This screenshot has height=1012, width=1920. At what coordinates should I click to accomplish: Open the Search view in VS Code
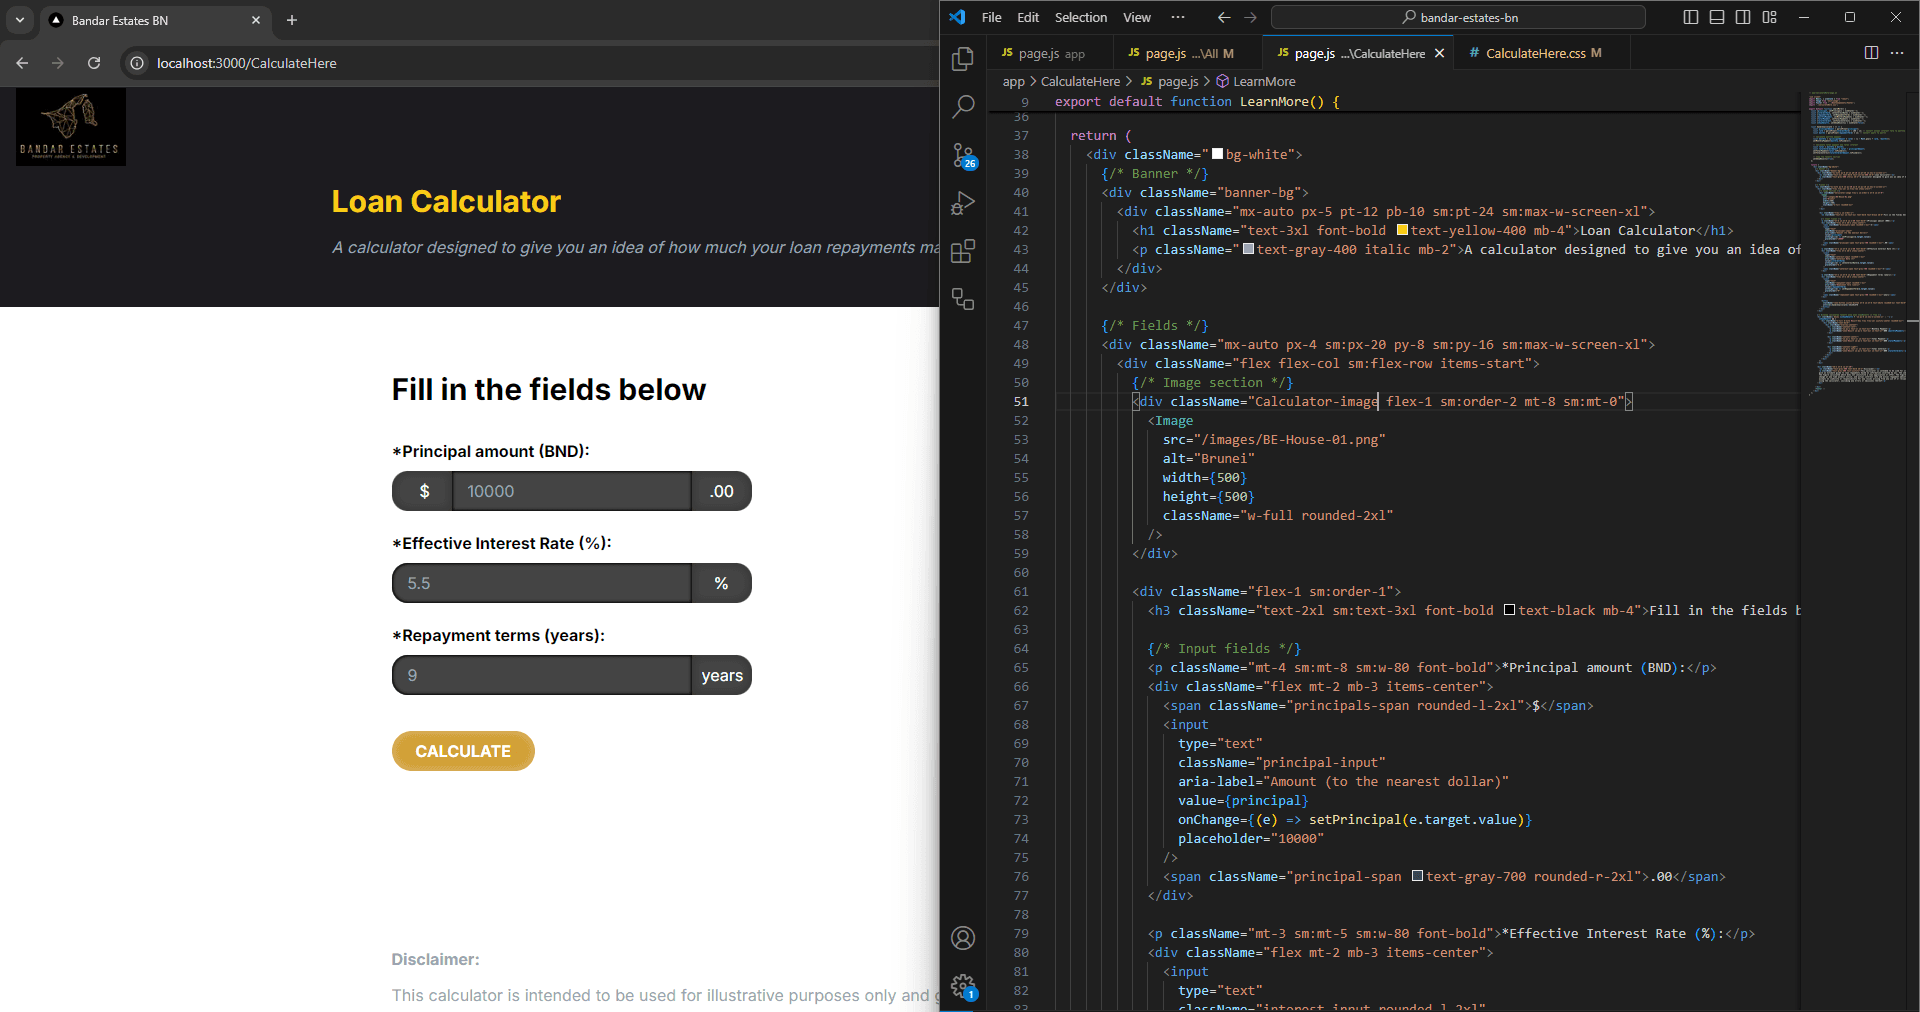963,107
